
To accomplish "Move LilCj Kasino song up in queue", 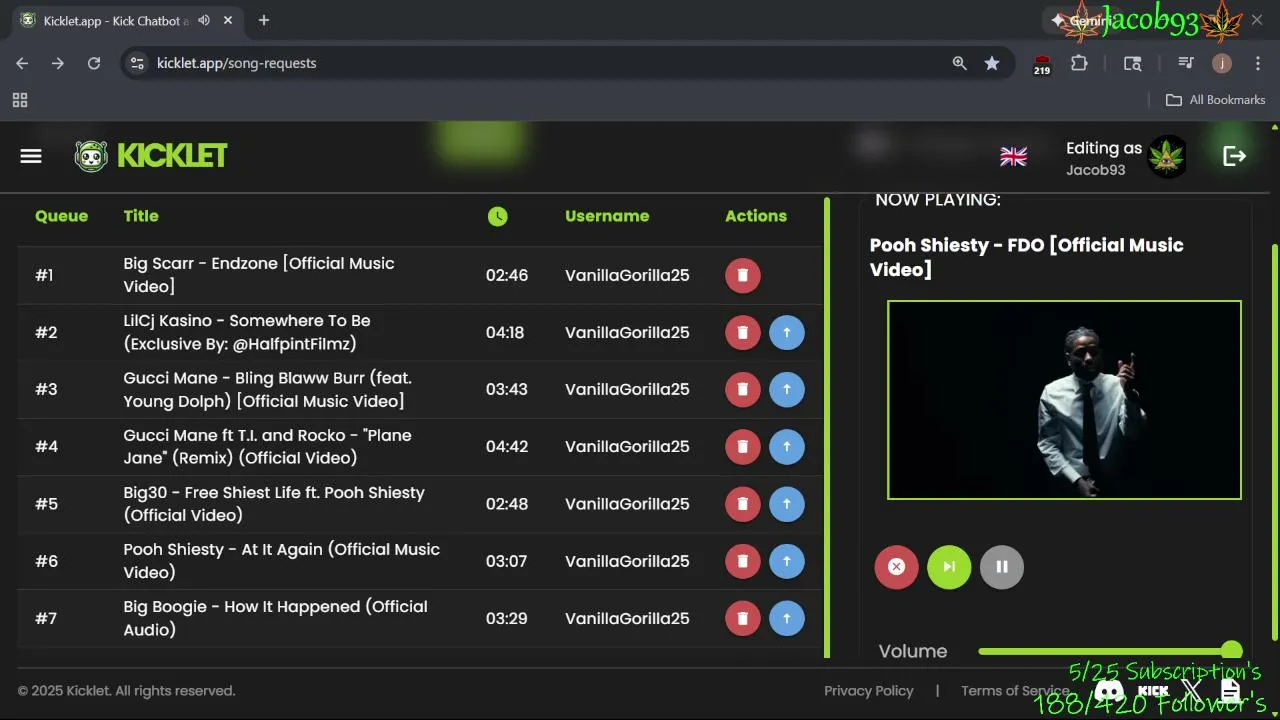I will point(787,332).
